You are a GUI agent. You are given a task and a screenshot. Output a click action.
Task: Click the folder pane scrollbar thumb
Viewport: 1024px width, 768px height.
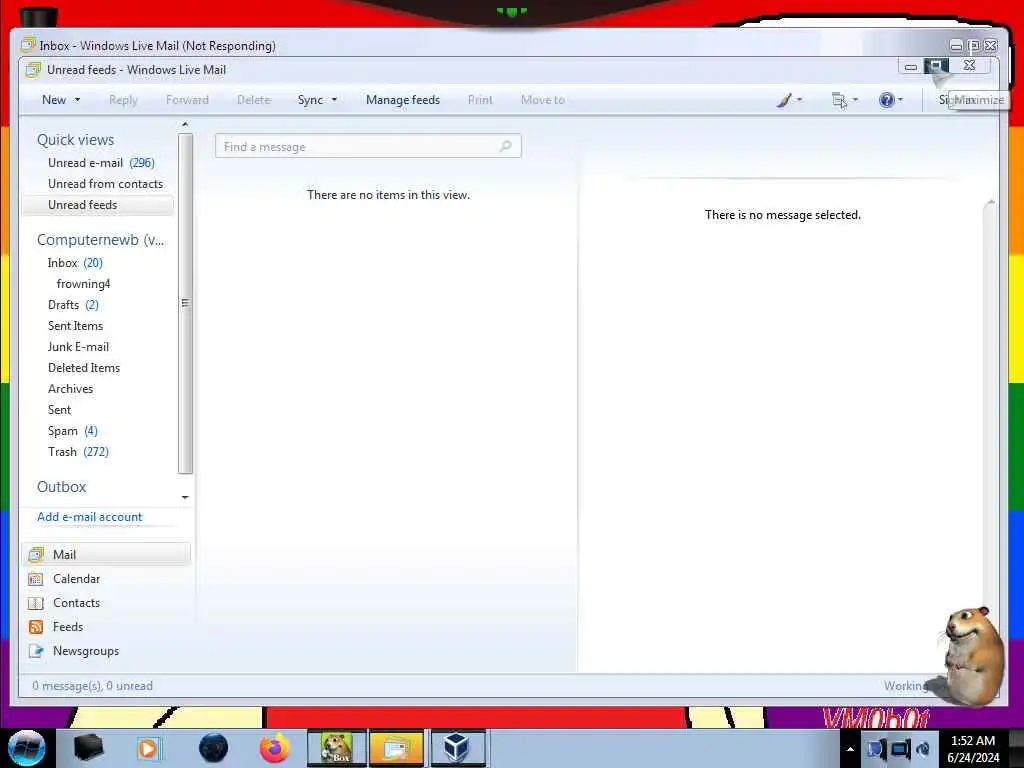(x=185, y=303)
